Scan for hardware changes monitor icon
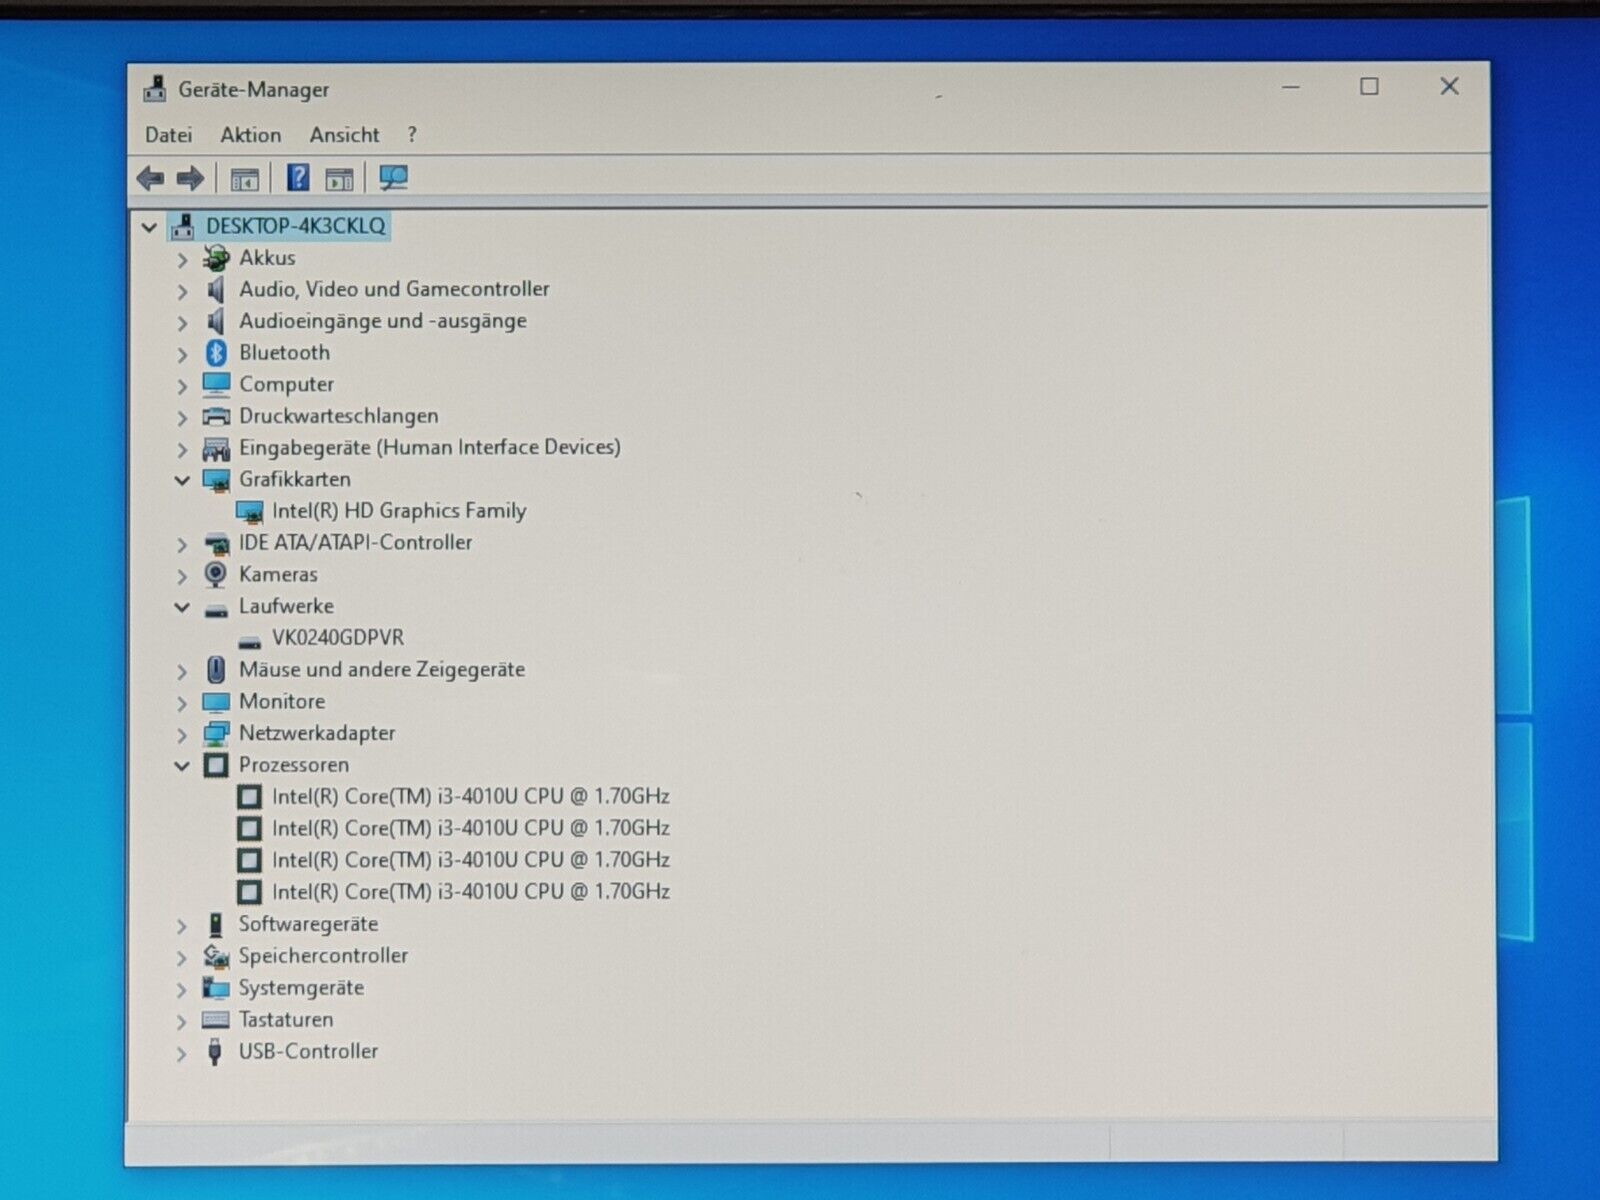Viewport: 1600px width, 1200px height. (x=394, y=178)
